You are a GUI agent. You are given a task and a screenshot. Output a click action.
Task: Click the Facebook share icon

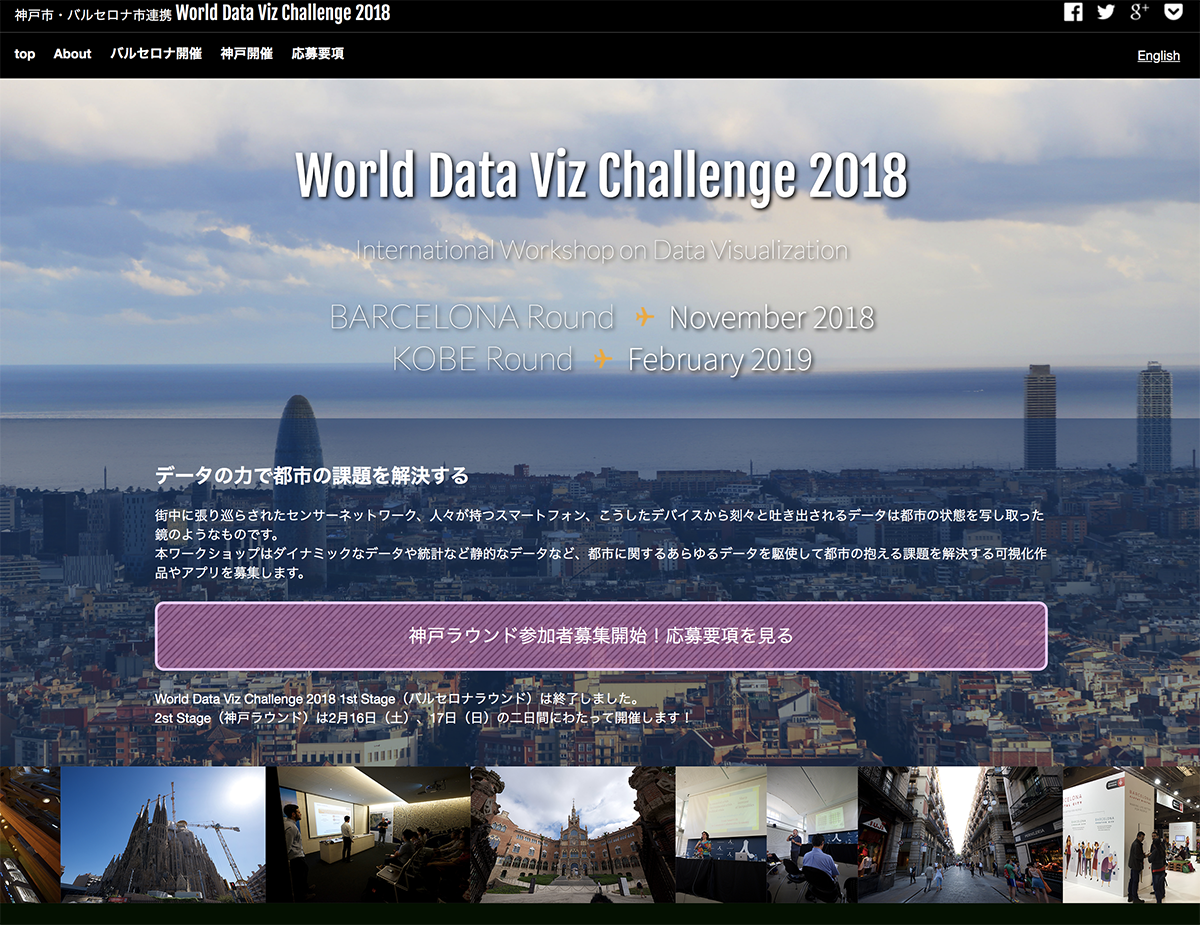pos(1073,13)
